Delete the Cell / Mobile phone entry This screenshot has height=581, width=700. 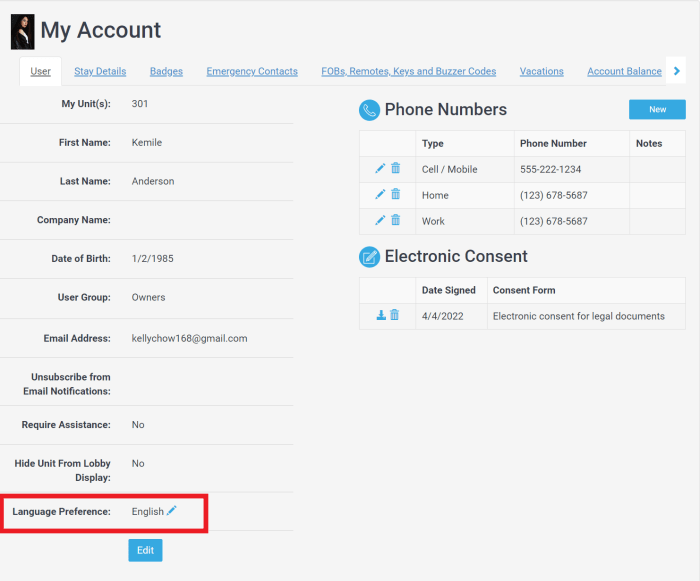point(395,169)
